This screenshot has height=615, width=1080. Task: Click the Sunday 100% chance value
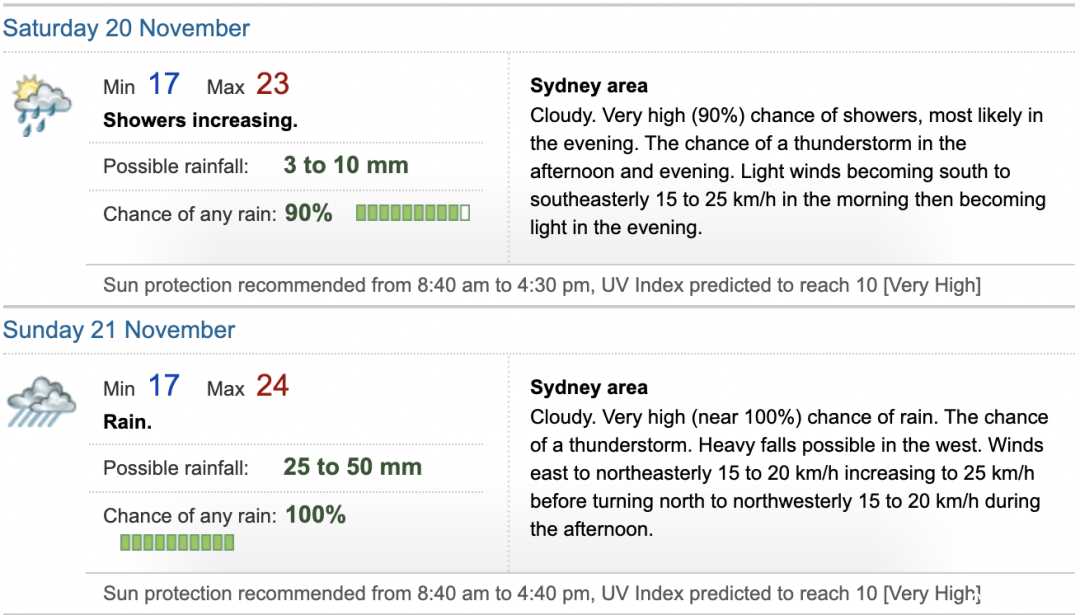(315, 515)
